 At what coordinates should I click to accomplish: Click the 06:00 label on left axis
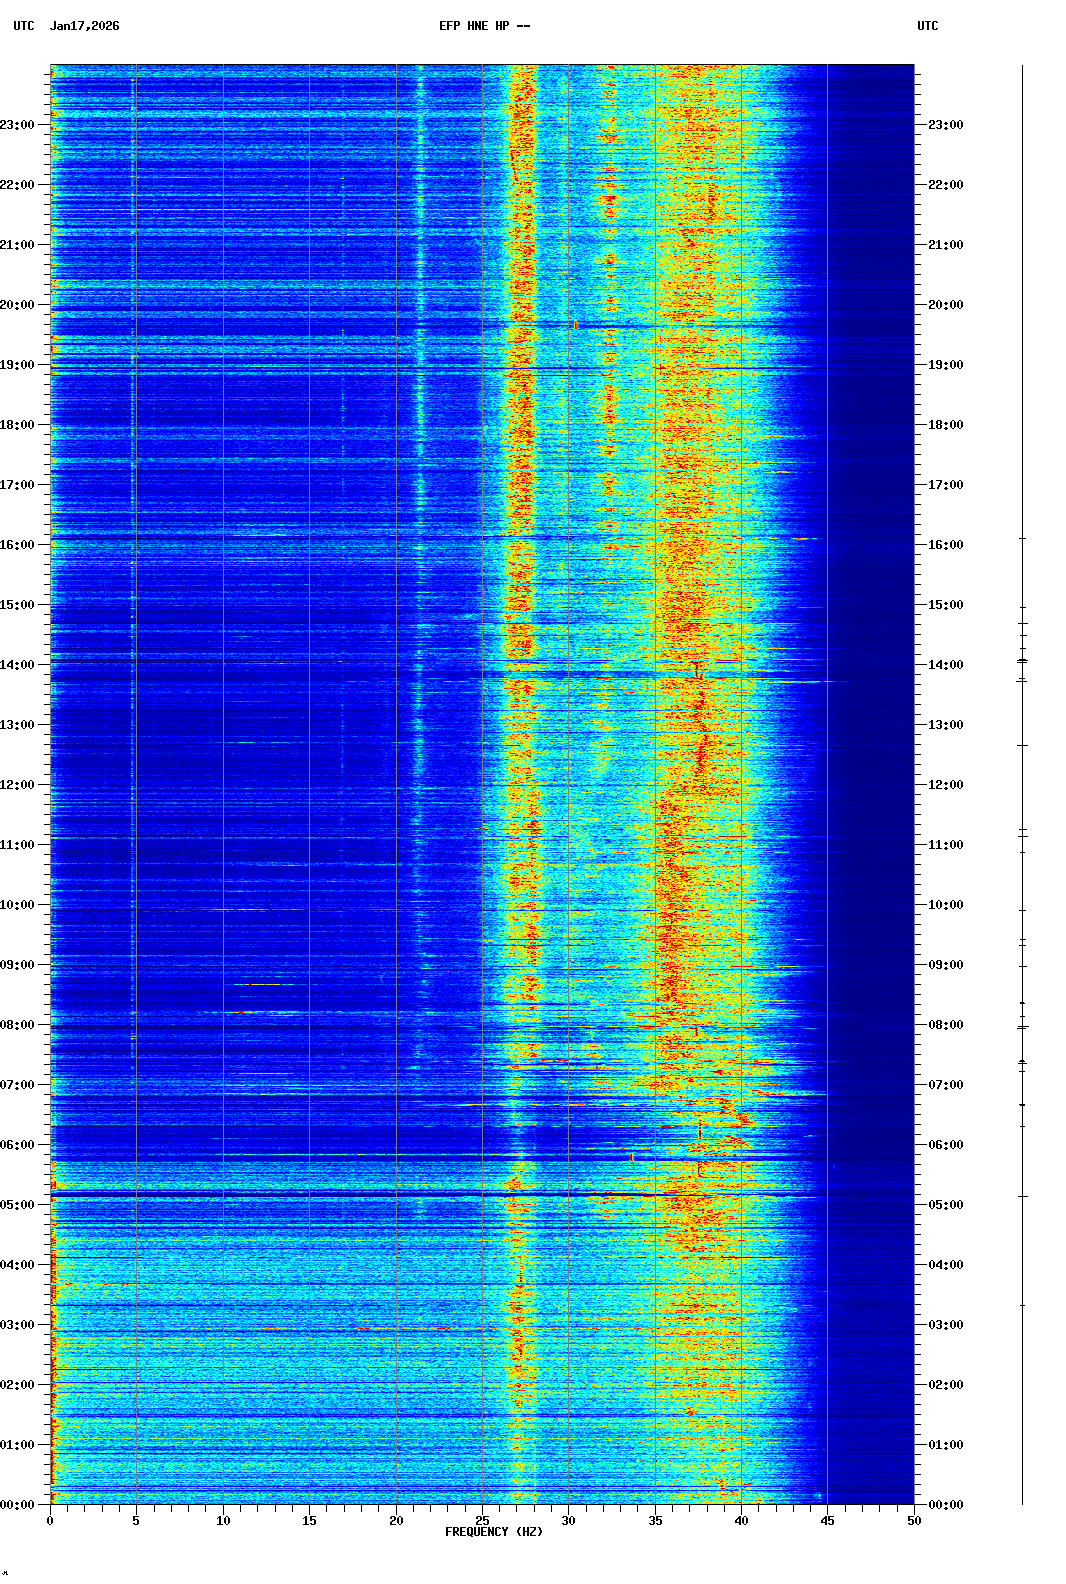[x=18, y=1145]
